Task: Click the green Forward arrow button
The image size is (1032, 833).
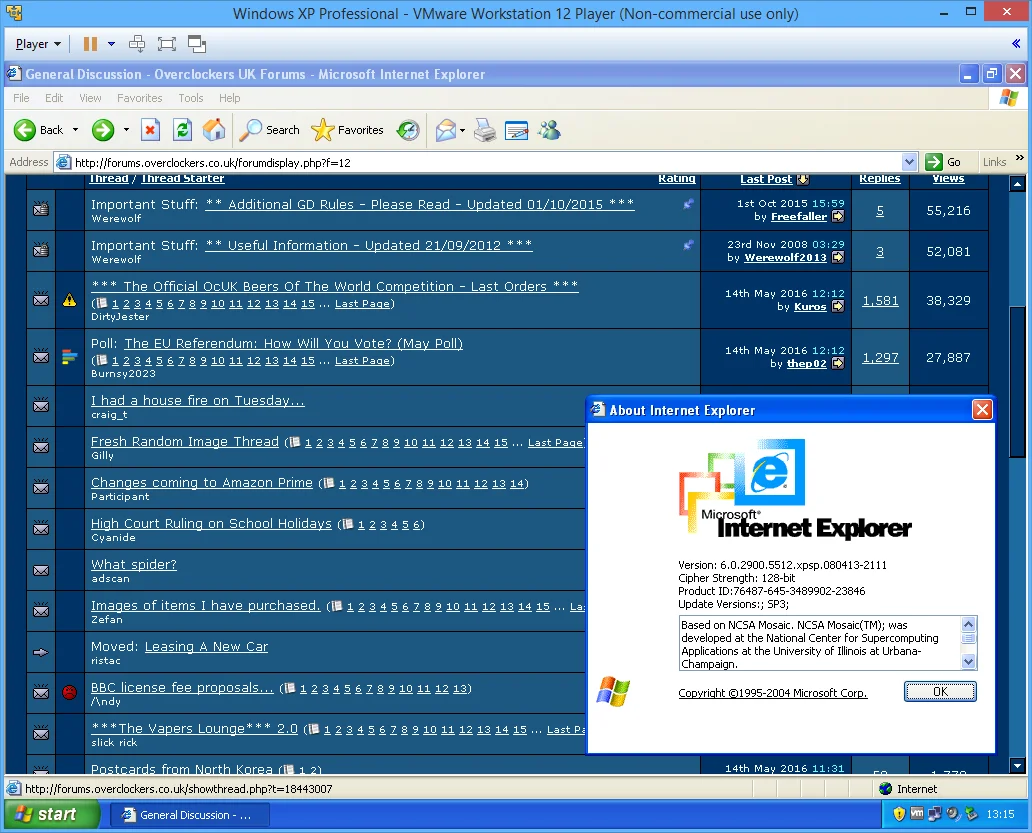Action: click(x=103, y=130)
